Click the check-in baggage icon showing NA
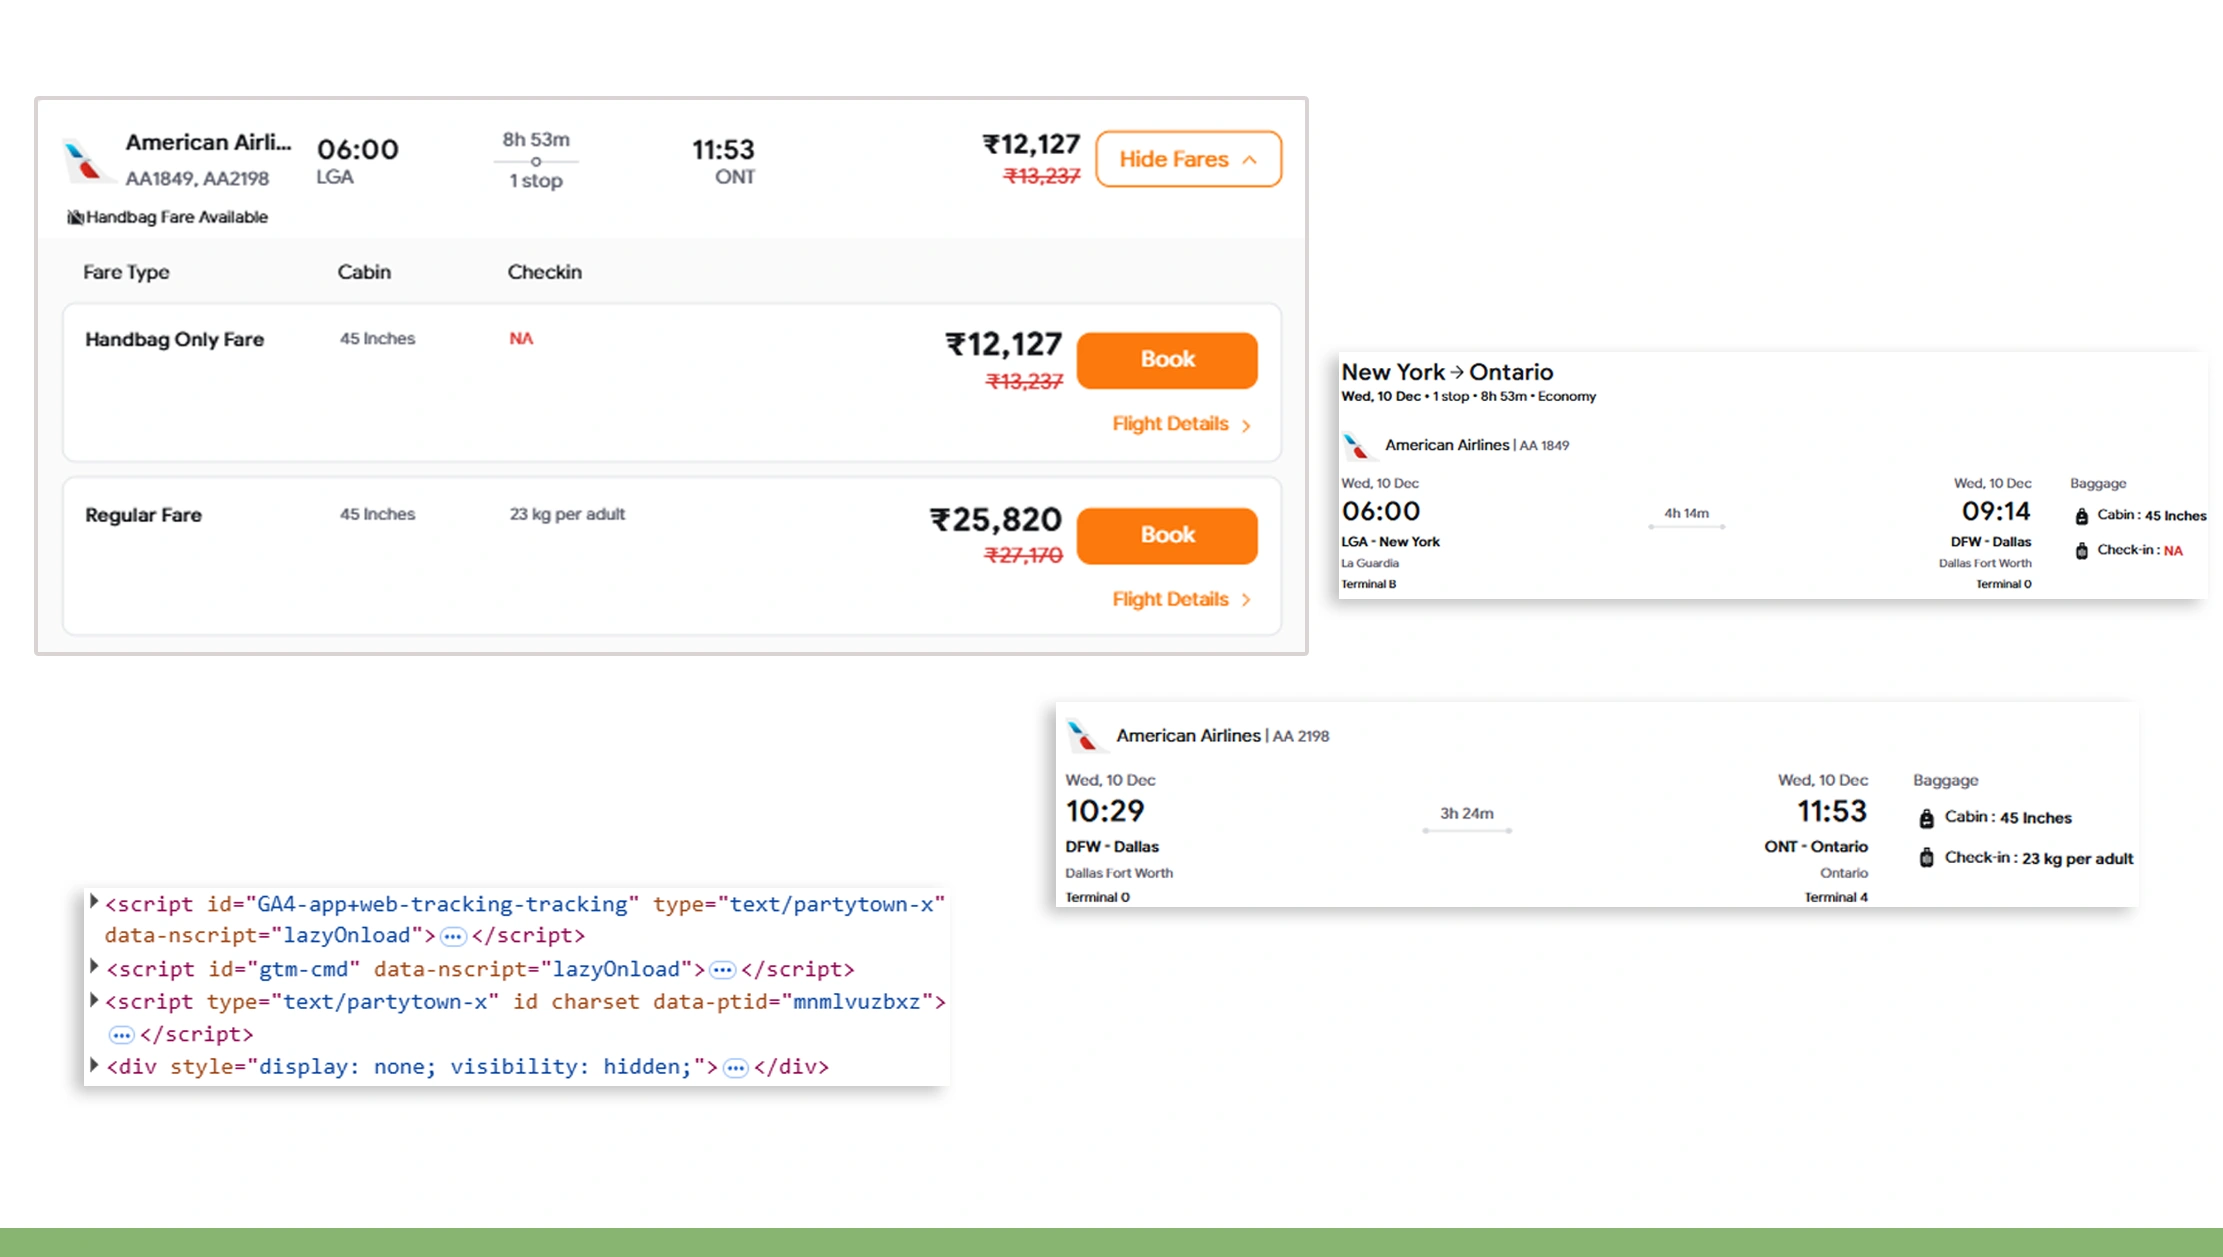2223x1257 pixels. pos(2083,550)
